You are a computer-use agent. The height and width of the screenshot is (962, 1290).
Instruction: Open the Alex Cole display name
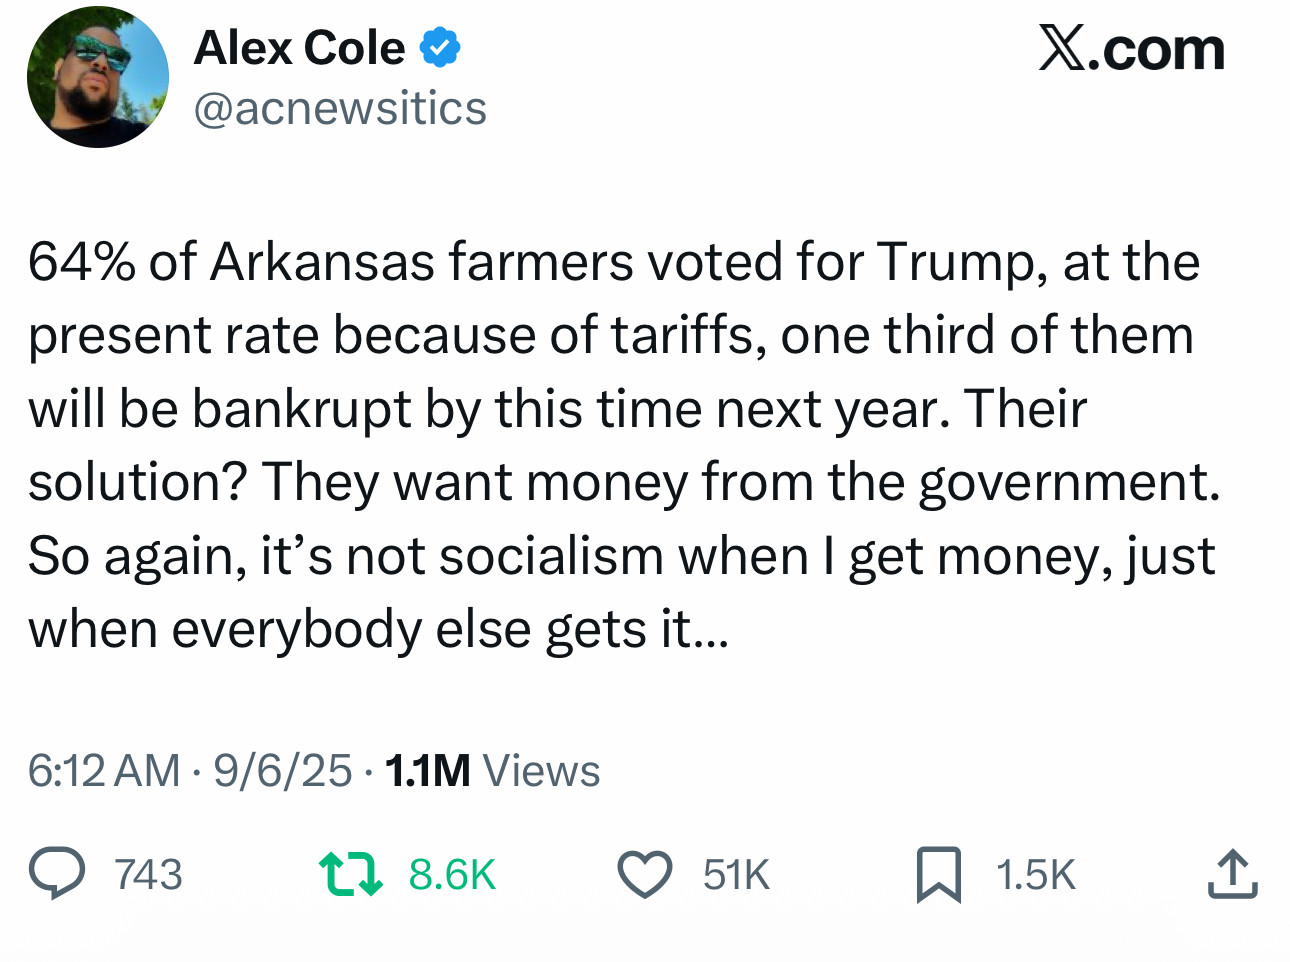[x=299, y=48]
